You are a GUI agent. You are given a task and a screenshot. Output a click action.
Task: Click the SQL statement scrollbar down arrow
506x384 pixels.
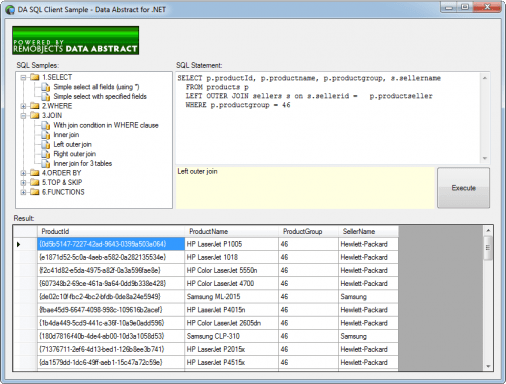pyautogui.click(x=485, y=158)
